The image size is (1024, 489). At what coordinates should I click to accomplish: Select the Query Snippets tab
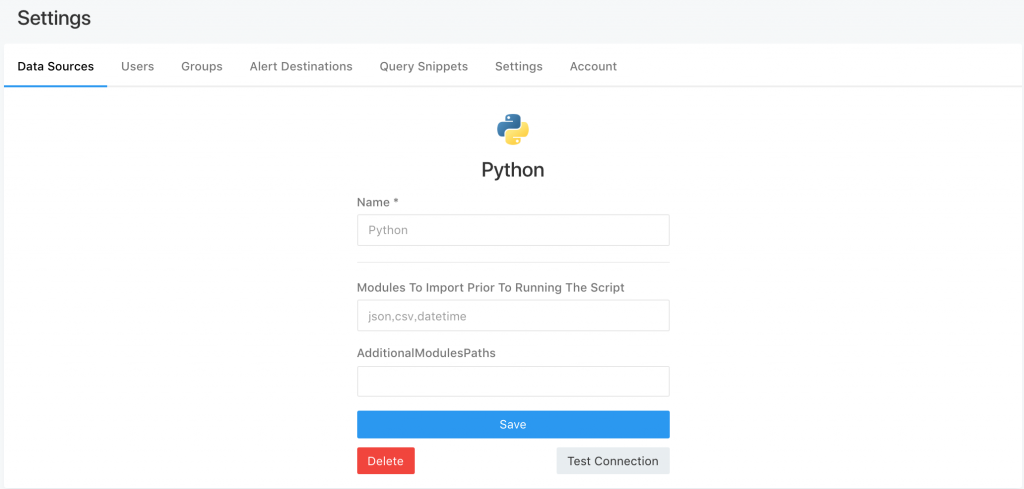pyautogui.click(x=423, y=66)
